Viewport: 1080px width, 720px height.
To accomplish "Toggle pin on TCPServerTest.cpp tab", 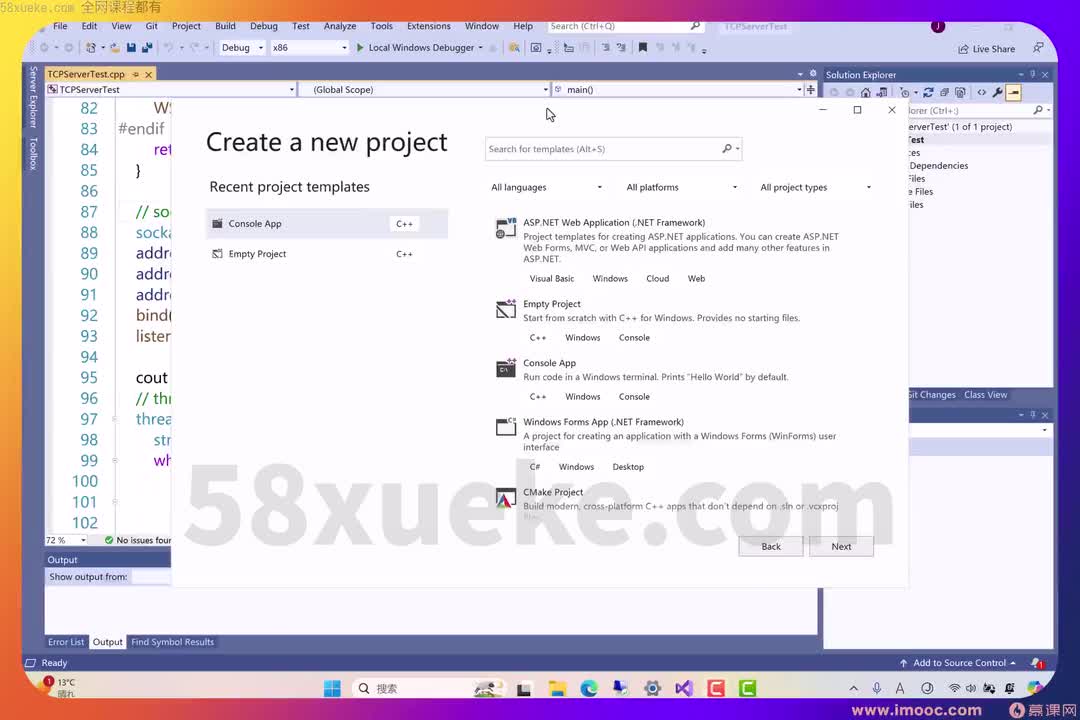I will tap(136, 74).
